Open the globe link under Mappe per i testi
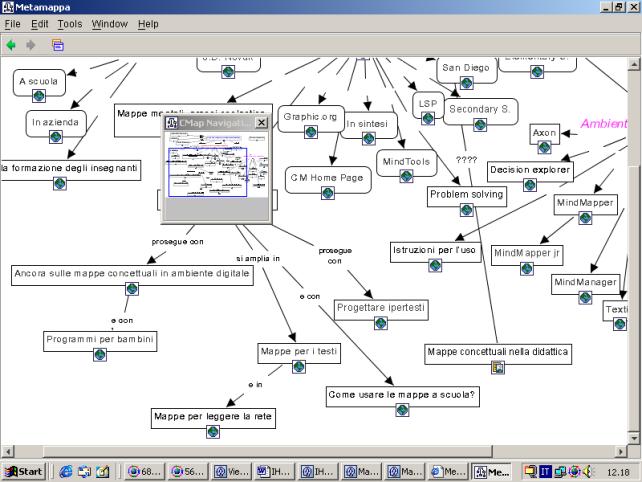Viewport: 642px width, 482px height. 299,367
